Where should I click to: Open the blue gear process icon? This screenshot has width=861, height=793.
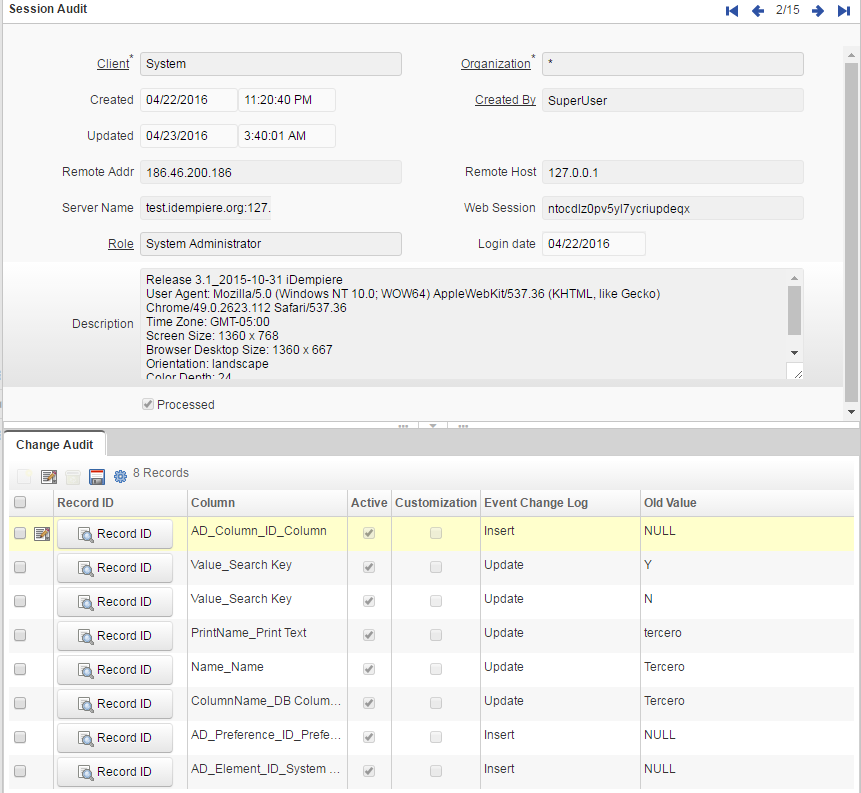pyautogui.click(x=120, y=477)
